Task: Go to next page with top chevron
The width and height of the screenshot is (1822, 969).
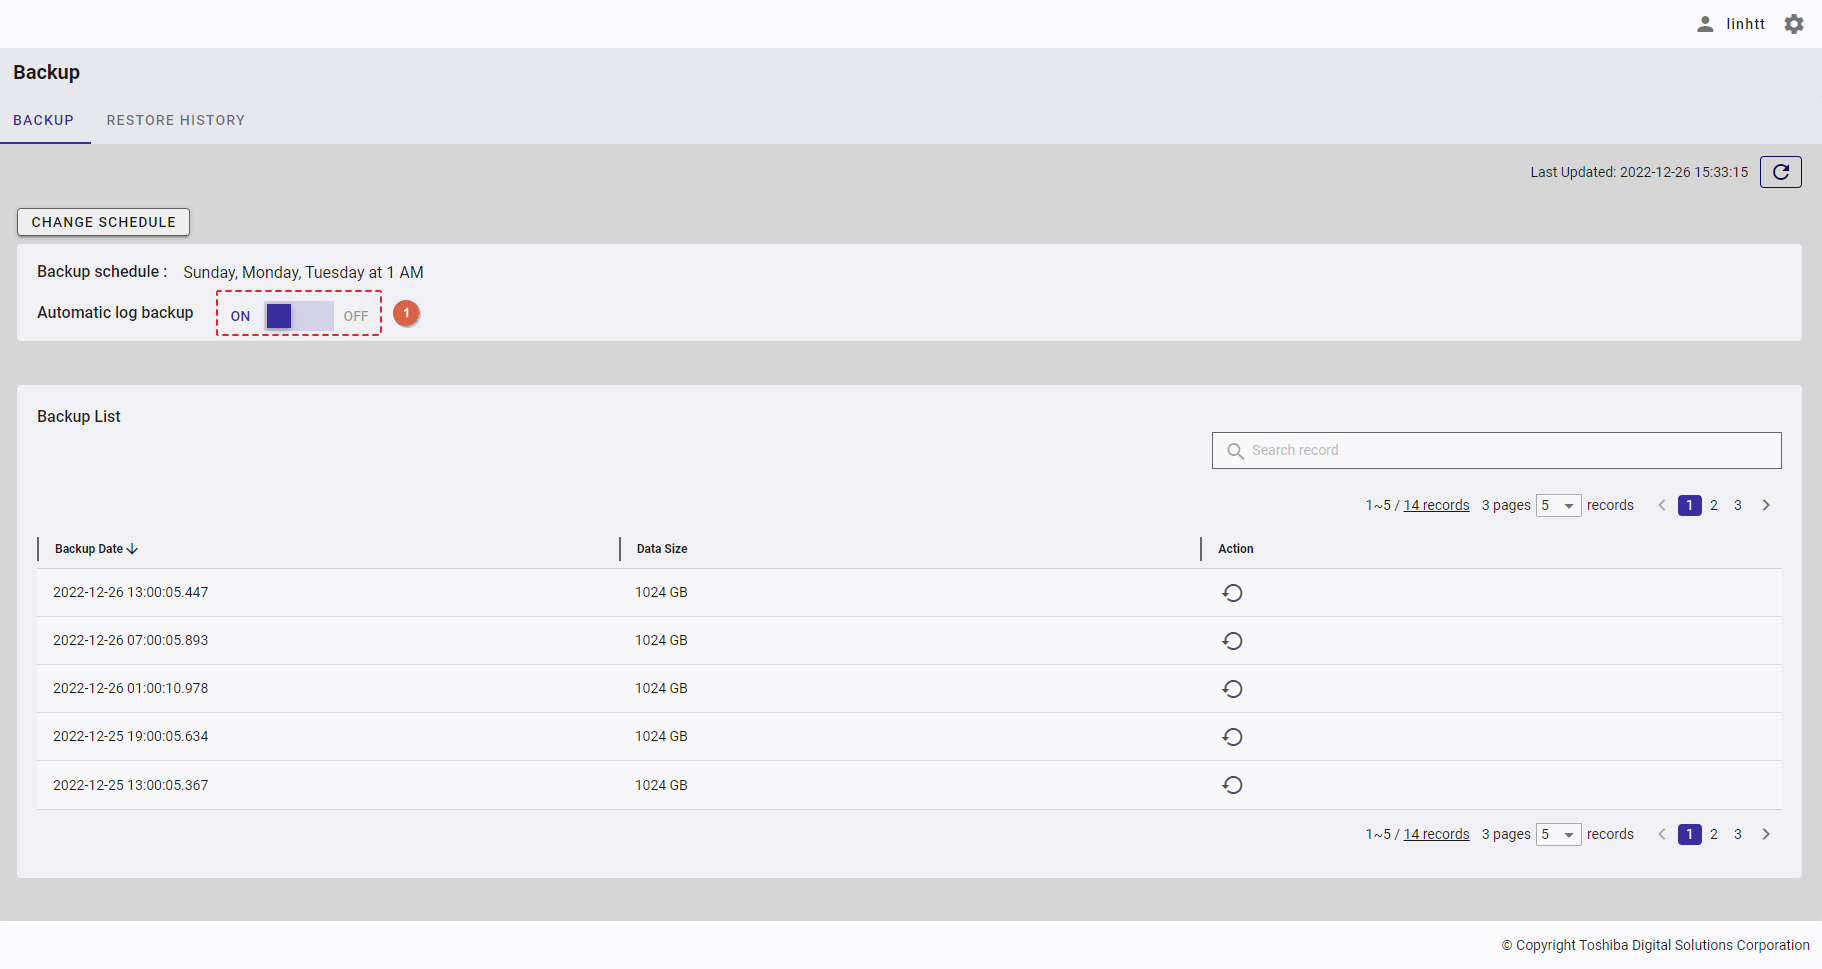Action: pyautogui.click(x=1766, y=505)
